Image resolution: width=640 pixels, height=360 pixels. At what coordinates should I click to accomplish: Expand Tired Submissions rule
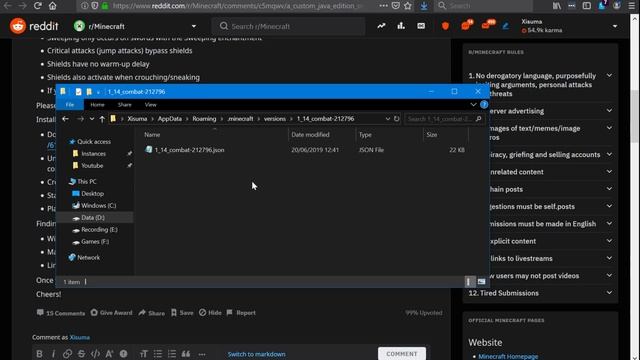point(609,293)
